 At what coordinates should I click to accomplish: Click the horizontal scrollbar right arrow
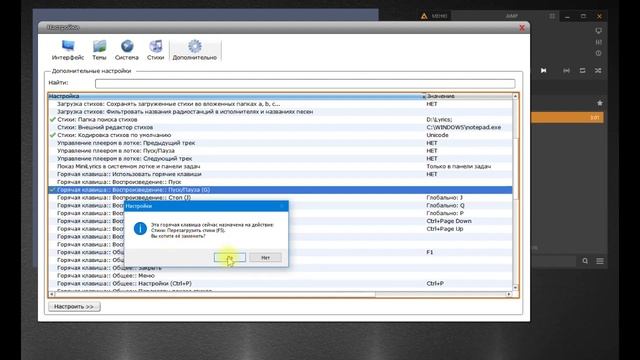click(509, 294)
